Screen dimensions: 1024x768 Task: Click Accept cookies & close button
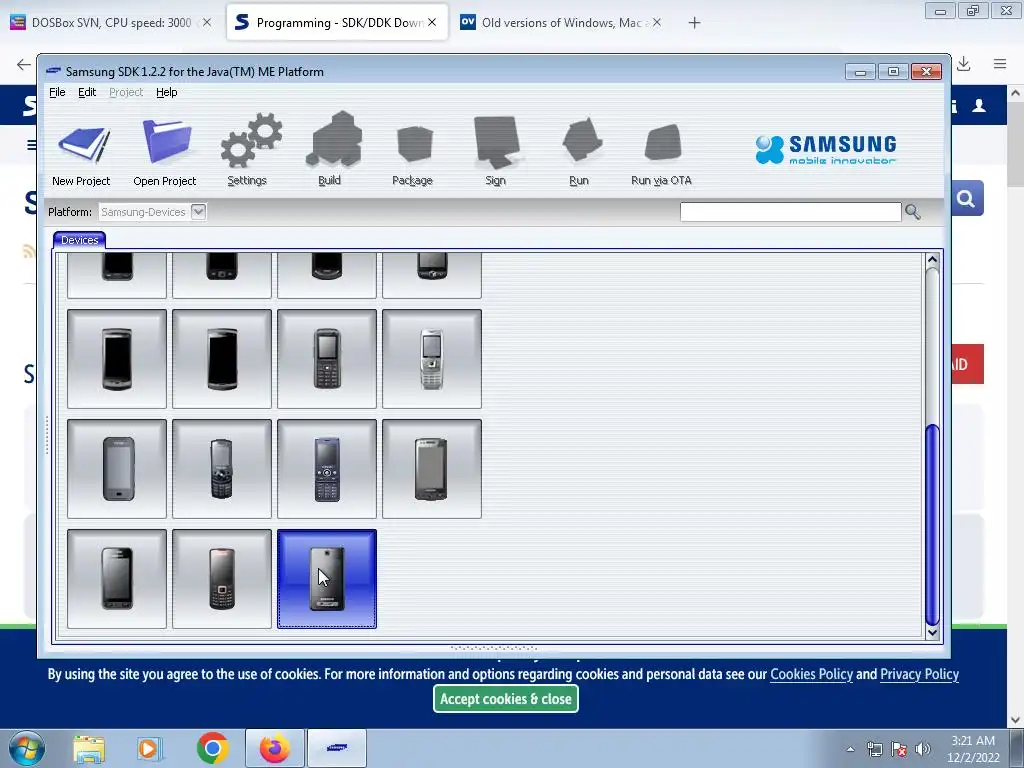[x=505, y=699]
